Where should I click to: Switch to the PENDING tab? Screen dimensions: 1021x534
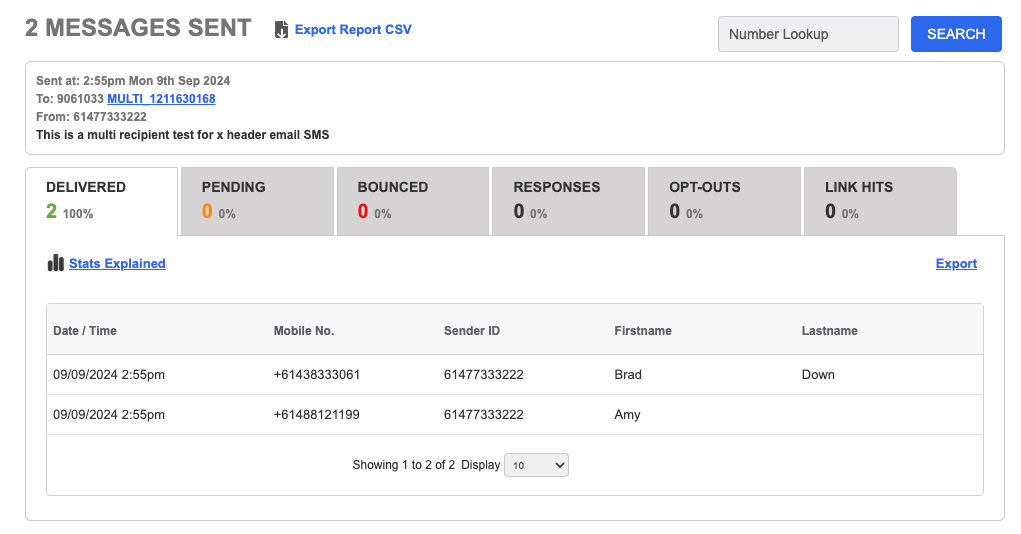point(257,201)
